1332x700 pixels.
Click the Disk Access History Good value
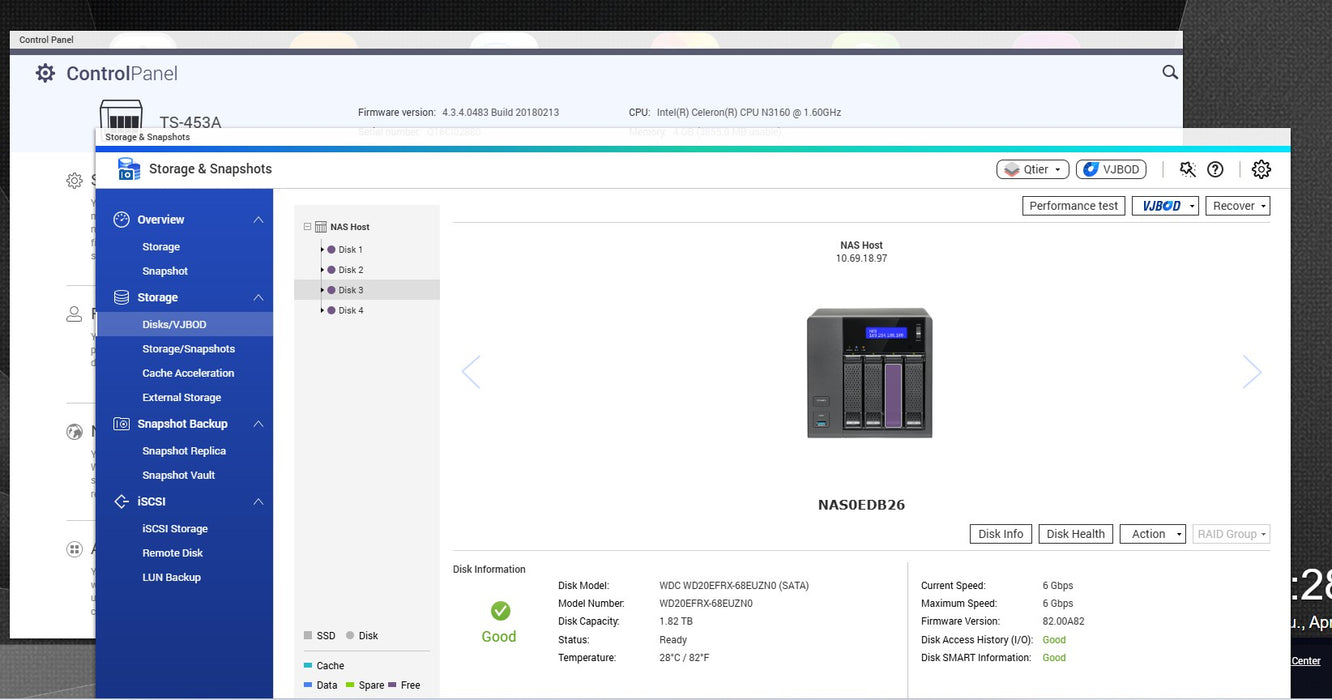(x=1054, y=640)
